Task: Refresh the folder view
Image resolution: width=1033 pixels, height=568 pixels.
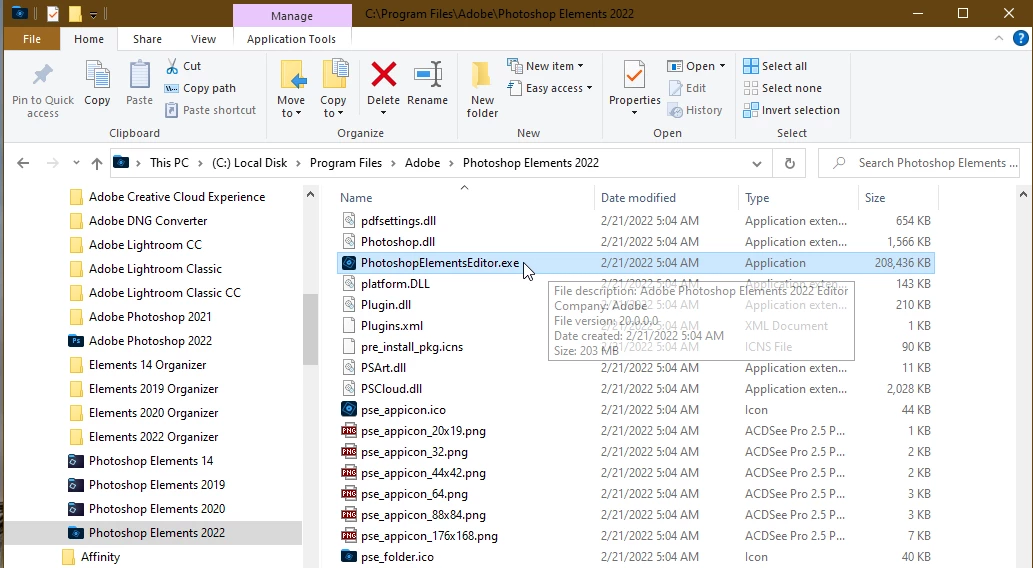Action: (x=789, y=163)
